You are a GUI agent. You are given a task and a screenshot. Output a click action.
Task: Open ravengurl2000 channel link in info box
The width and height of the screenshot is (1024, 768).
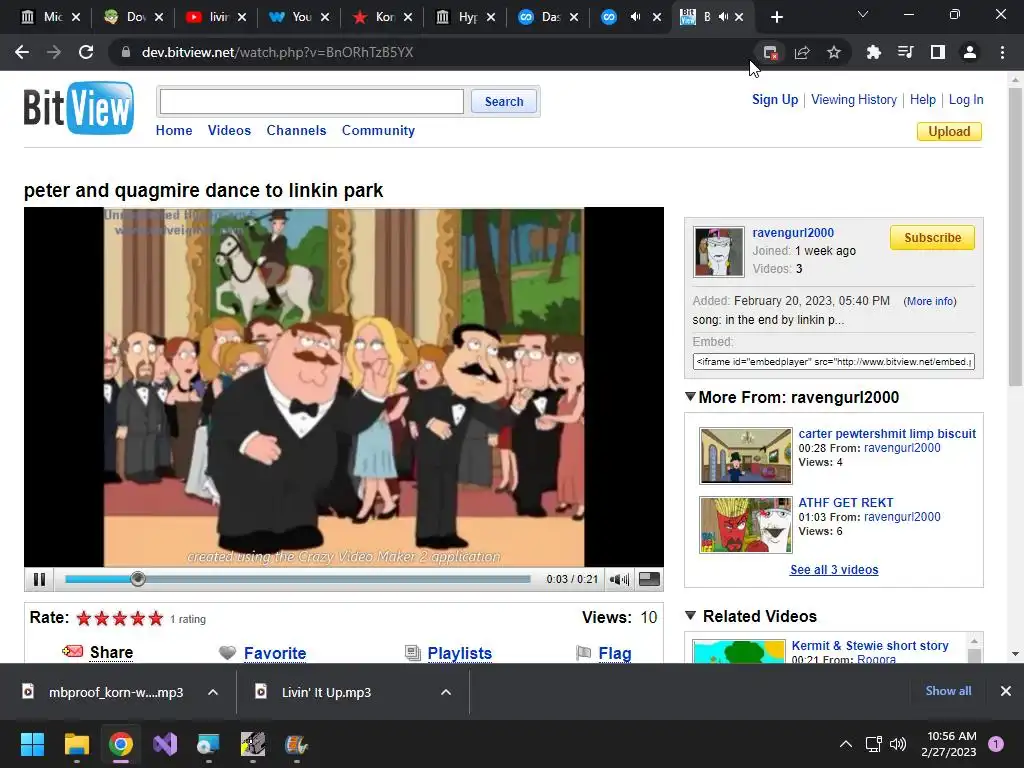[x=793, y=232]
